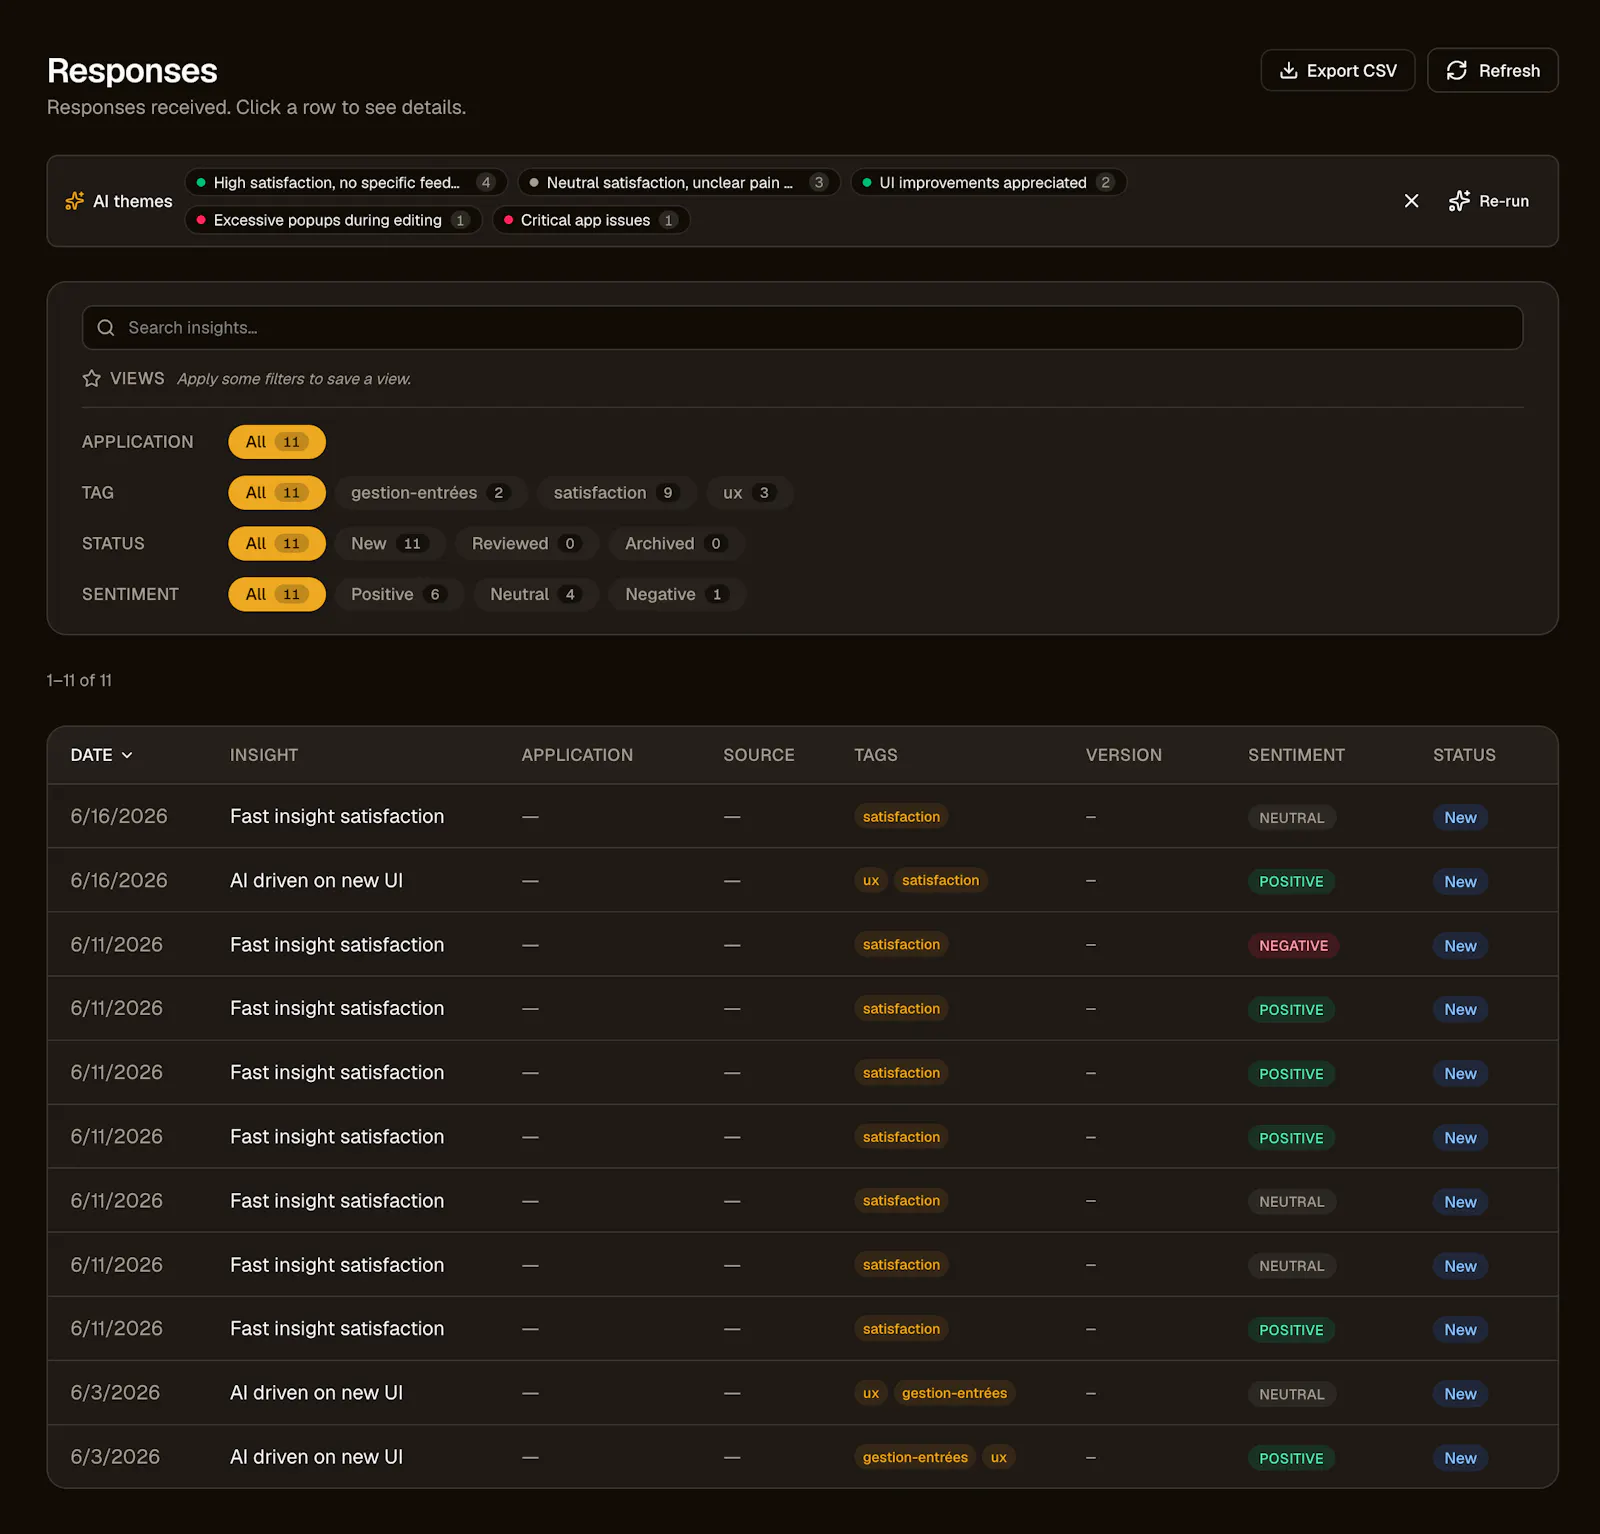Select UI improvements appreciated theme chip
This screenshot has width=1600, height=1534.
tap(988, 182)
